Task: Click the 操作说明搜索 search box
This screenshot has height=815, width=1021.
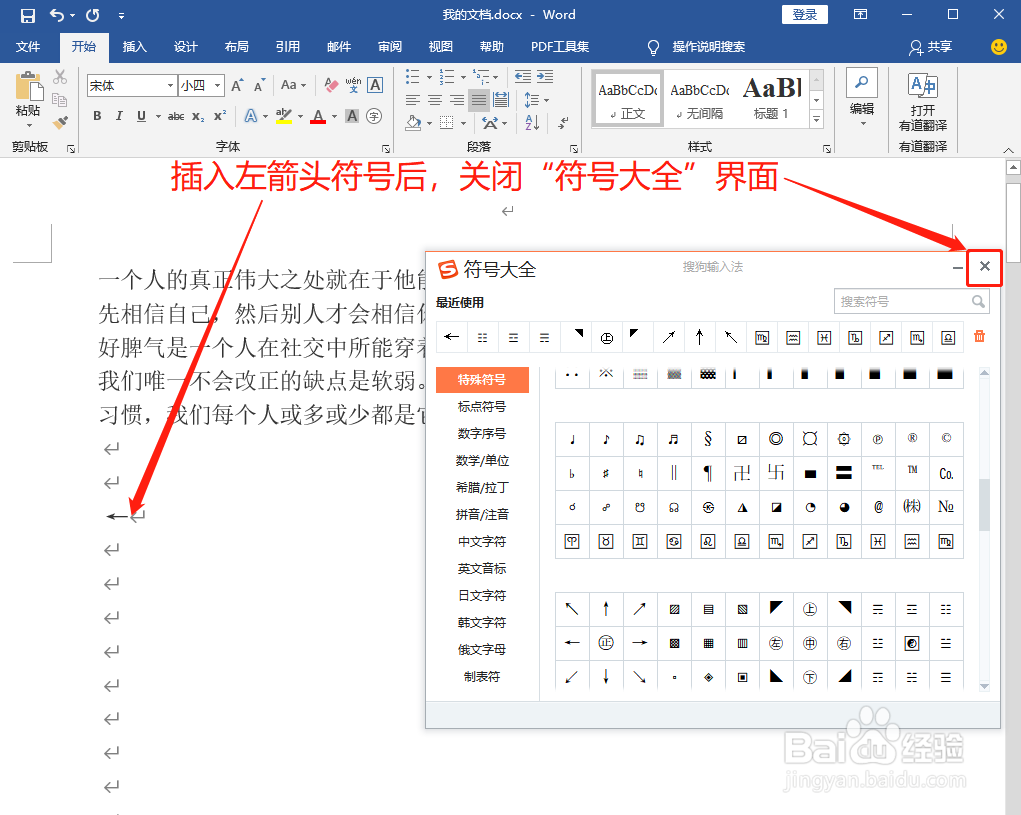Action: 708,47
